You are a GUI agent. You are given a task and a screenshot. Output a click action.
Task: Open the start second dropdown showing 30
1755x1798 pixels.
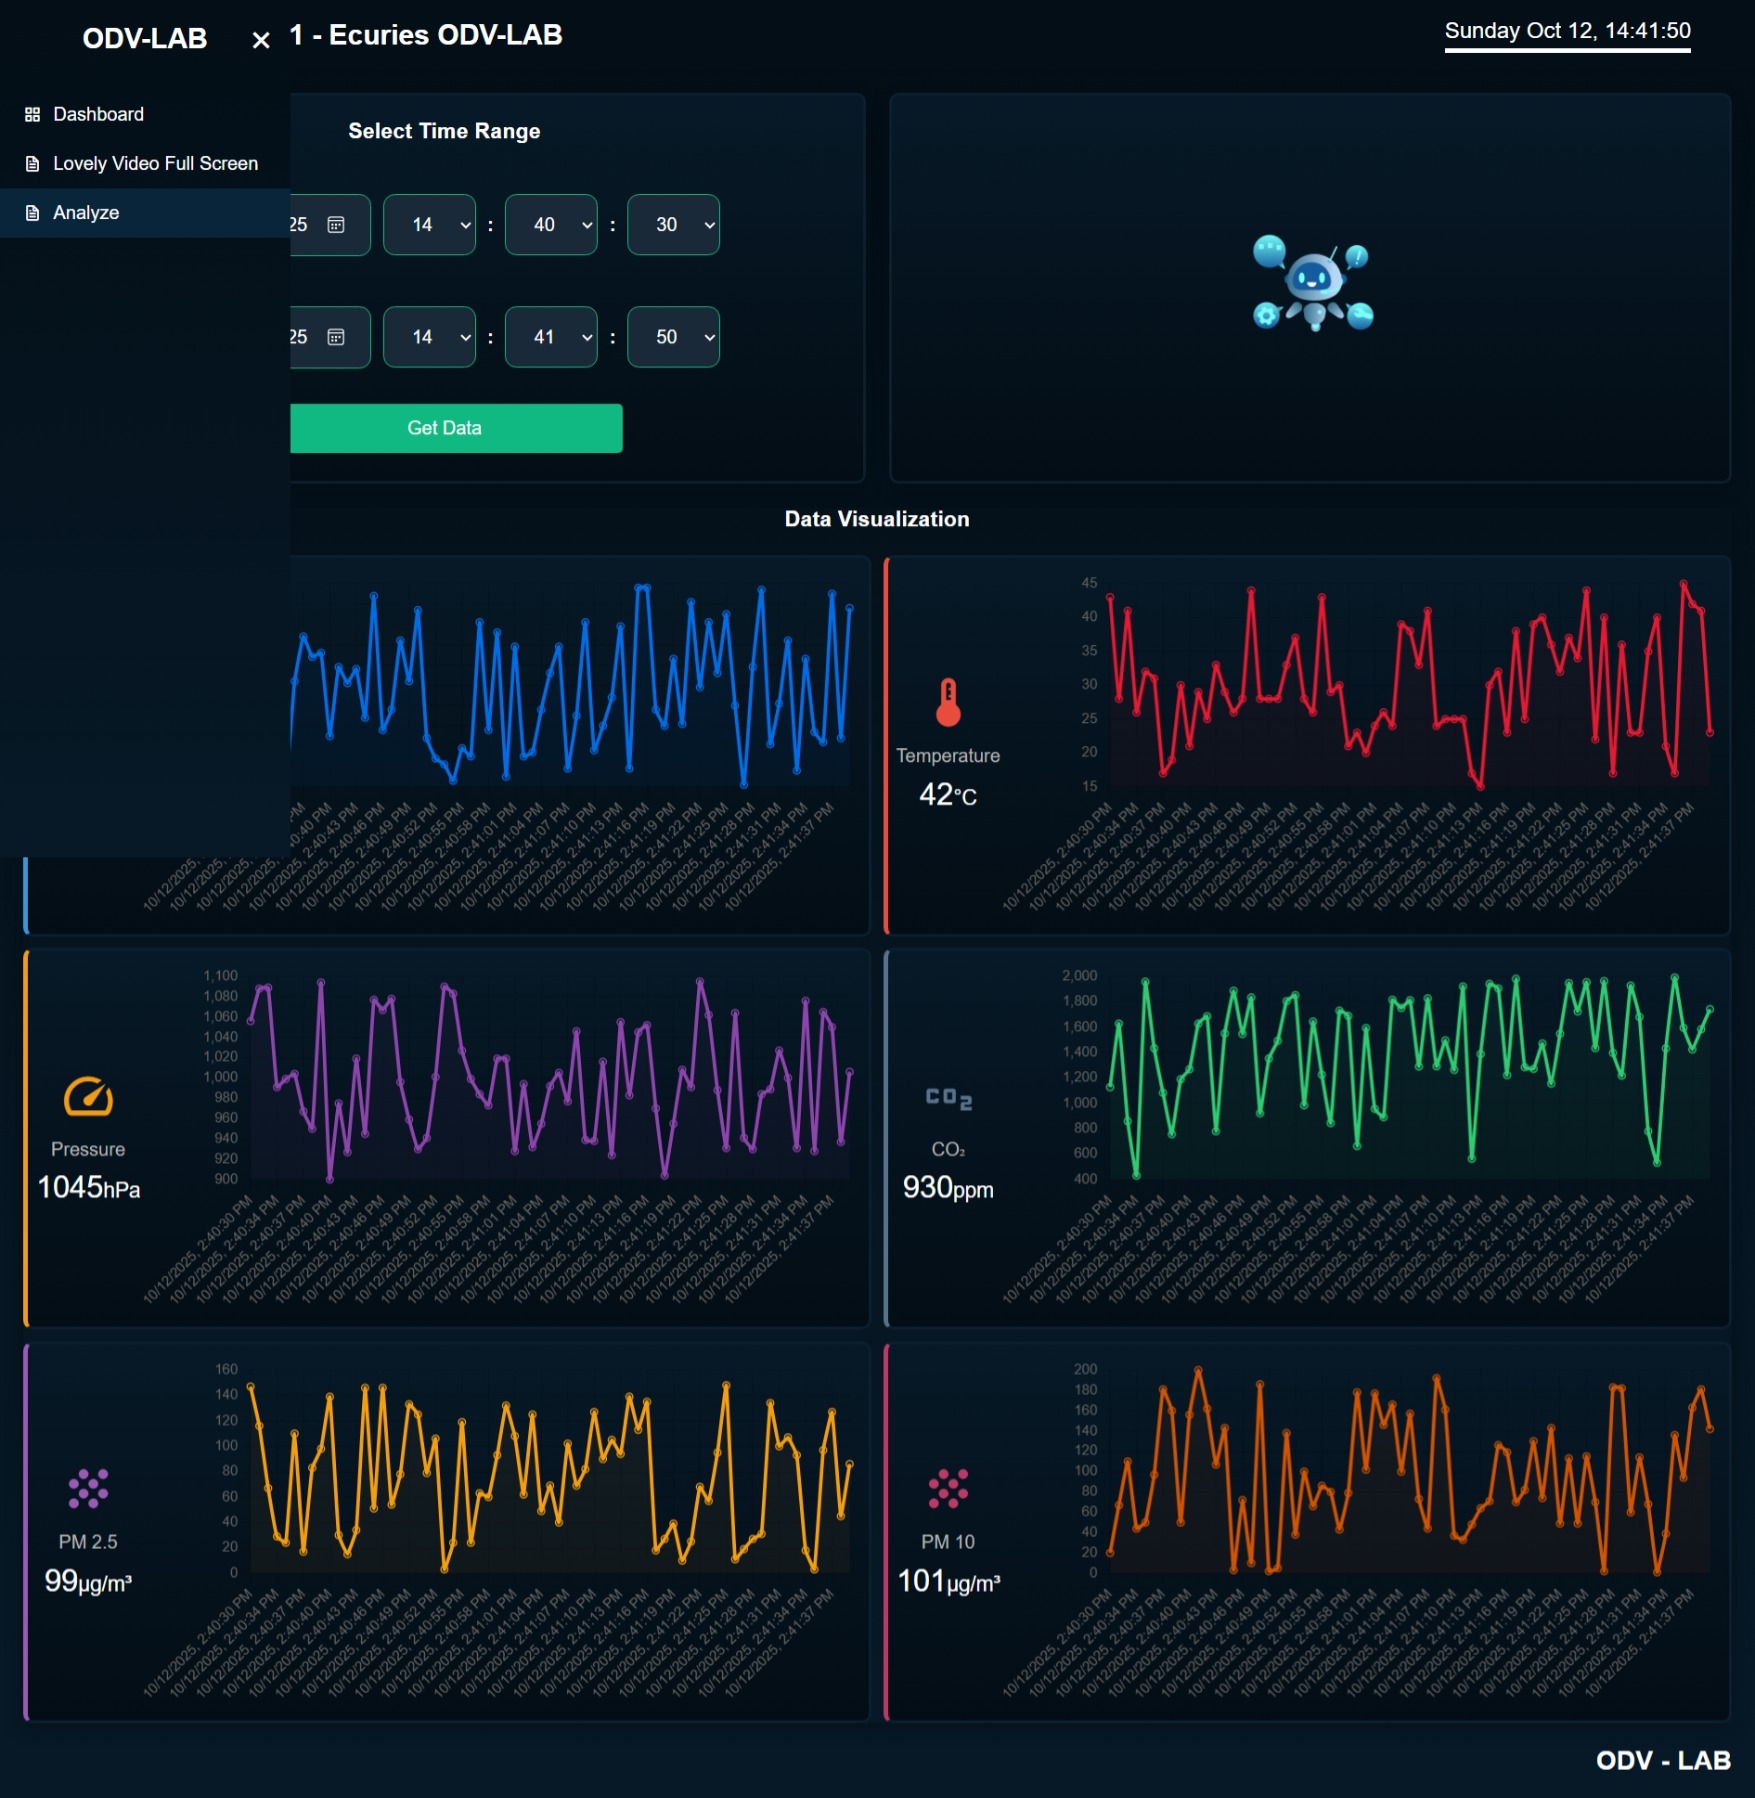pos(673,225)
